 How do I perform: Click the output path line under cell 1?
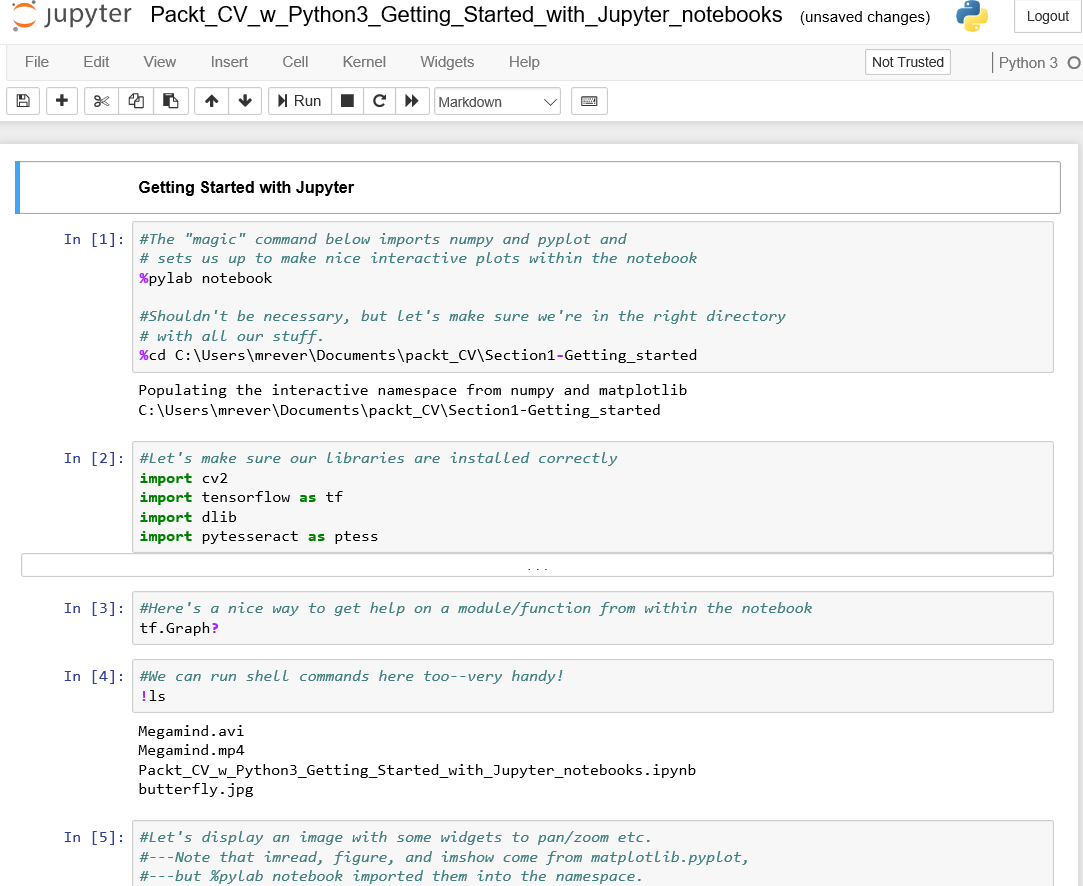coord(399,410)
